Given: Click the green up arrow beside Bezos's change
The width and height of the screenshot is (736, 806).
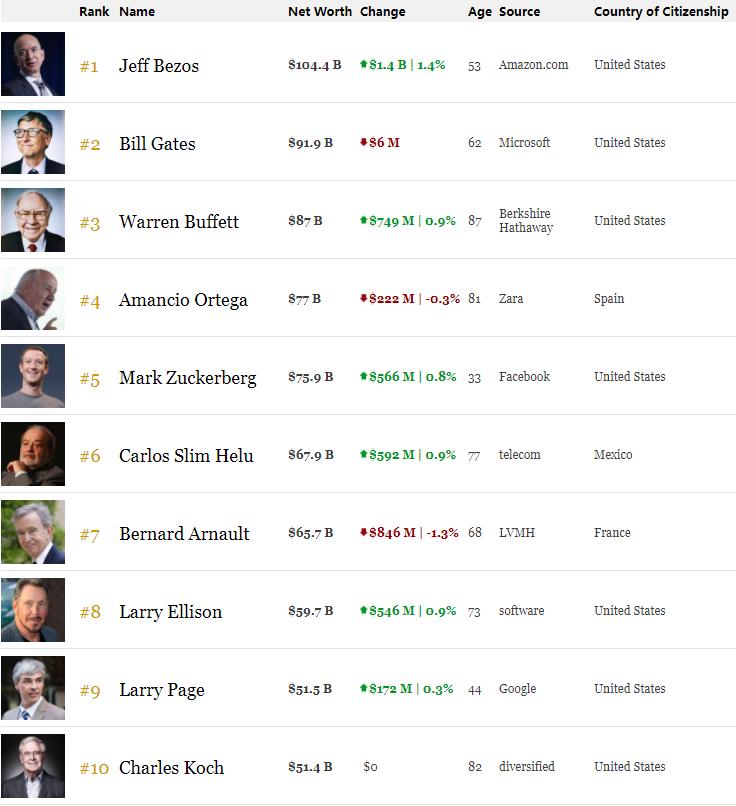Looking at the screenshot, I should (364, 65).
